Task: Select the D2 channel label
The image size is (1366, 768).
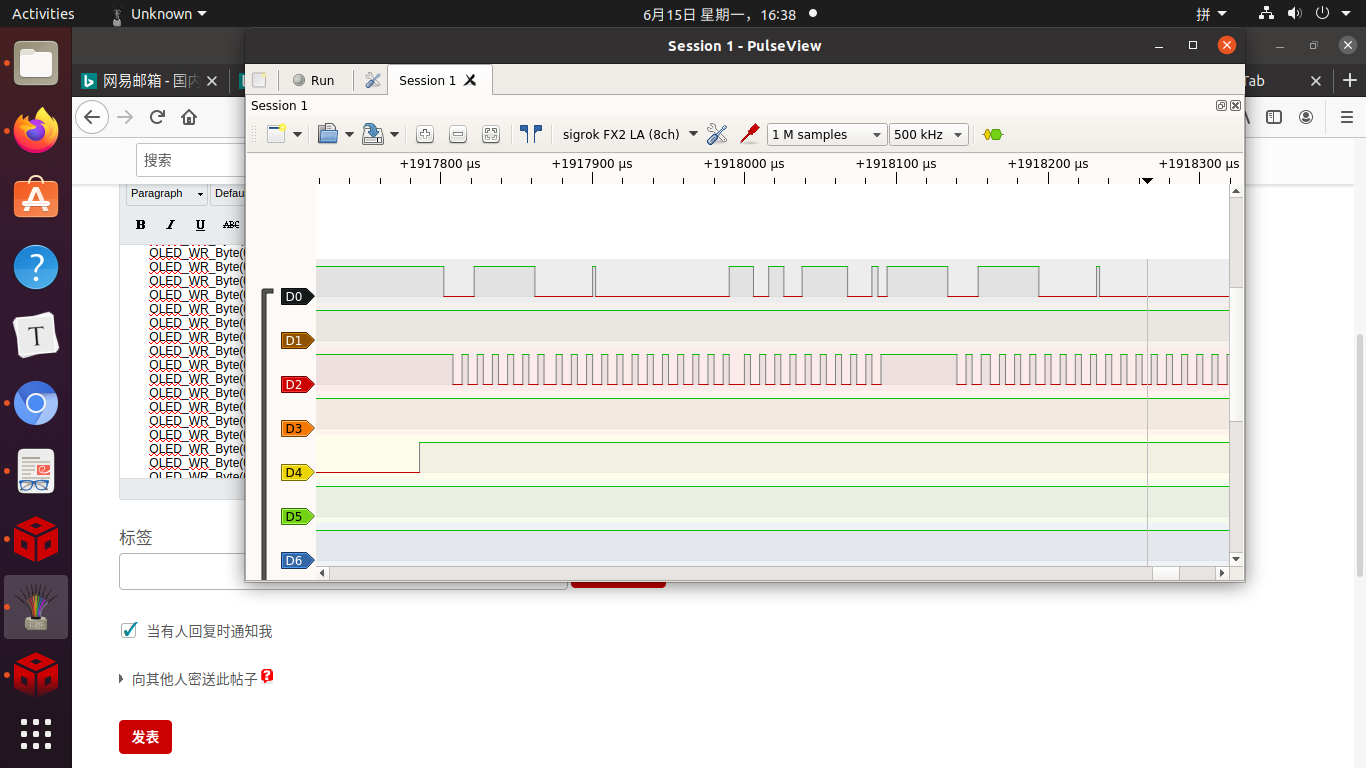Action: click(x=297, y=384)
